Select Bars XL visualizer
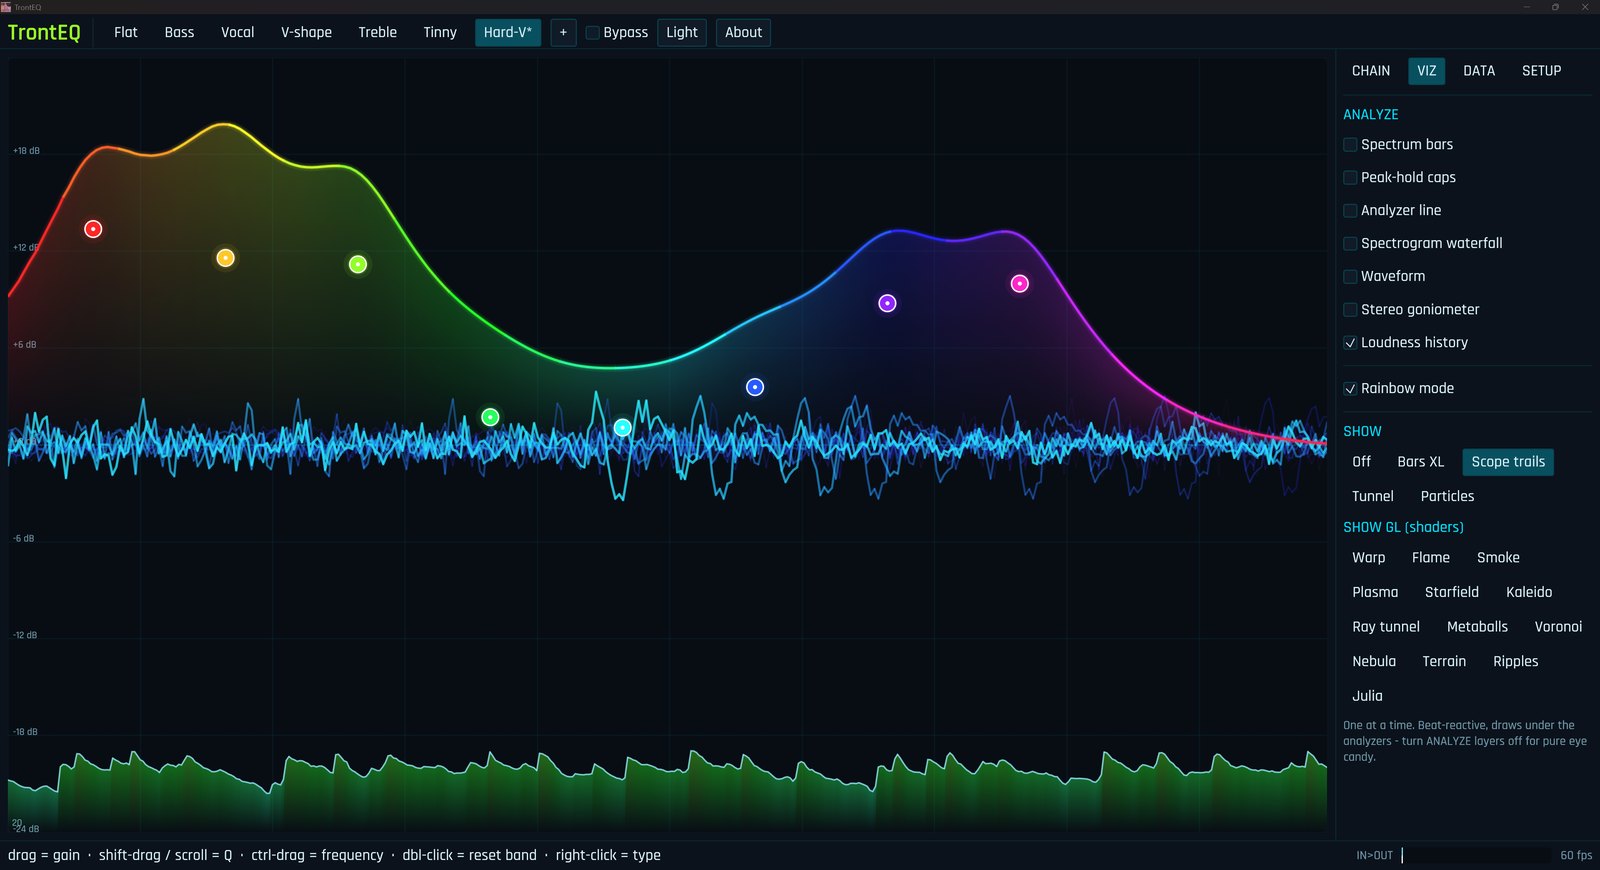This screenshot has width=1600, height=870. [1421, 462]
